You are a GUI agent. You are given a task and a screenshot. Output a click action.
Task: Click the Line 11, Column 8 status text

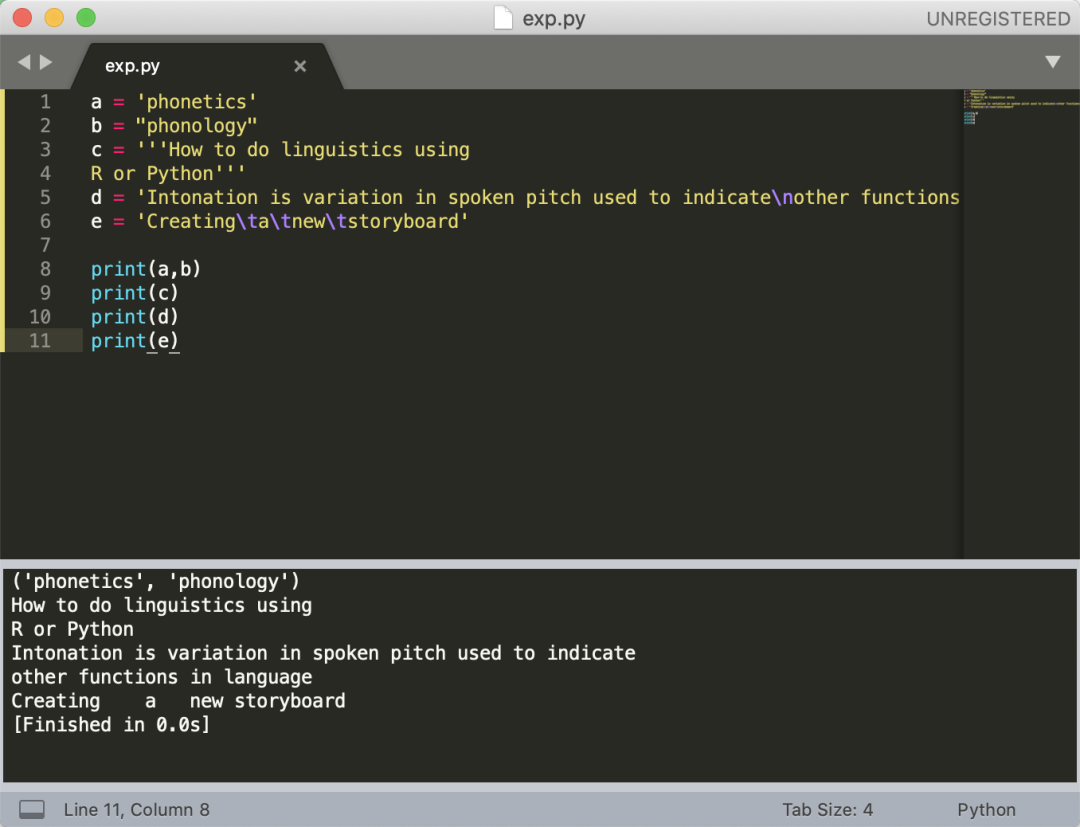[136, 809]
